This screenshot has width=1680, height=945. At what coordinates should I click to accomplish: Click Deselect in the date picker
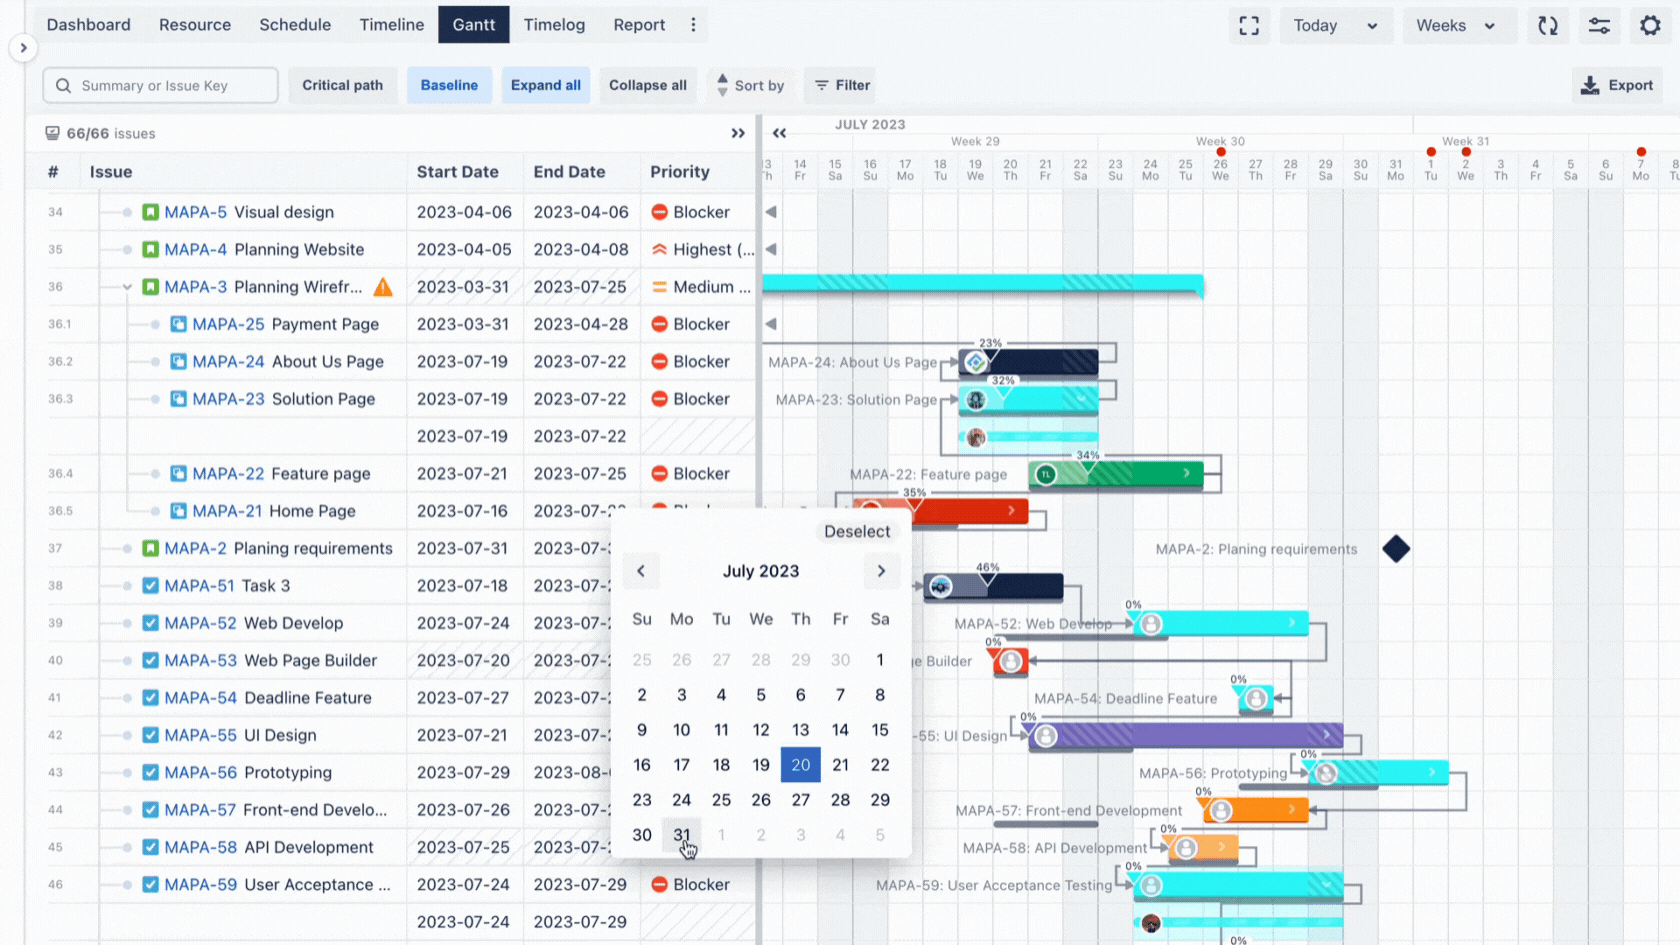[857, 532]
